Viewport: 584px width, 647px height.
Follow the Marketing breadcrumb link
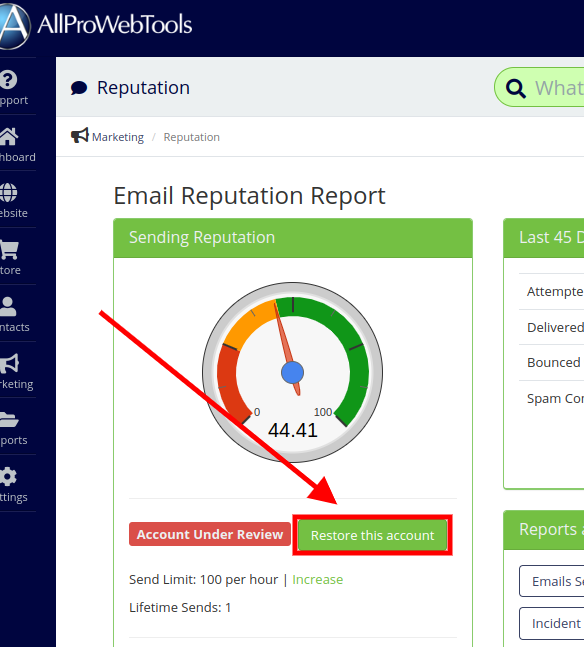(x=118, y=137)
